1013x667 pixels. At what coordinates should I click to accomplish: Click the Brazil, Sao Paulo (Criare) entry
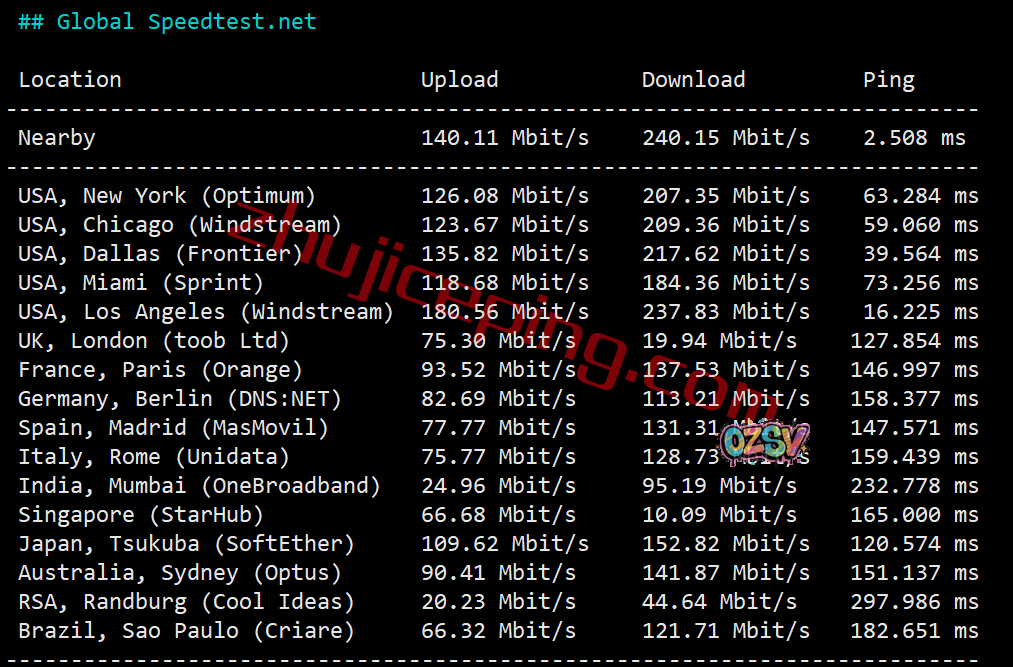click(186, 631)
